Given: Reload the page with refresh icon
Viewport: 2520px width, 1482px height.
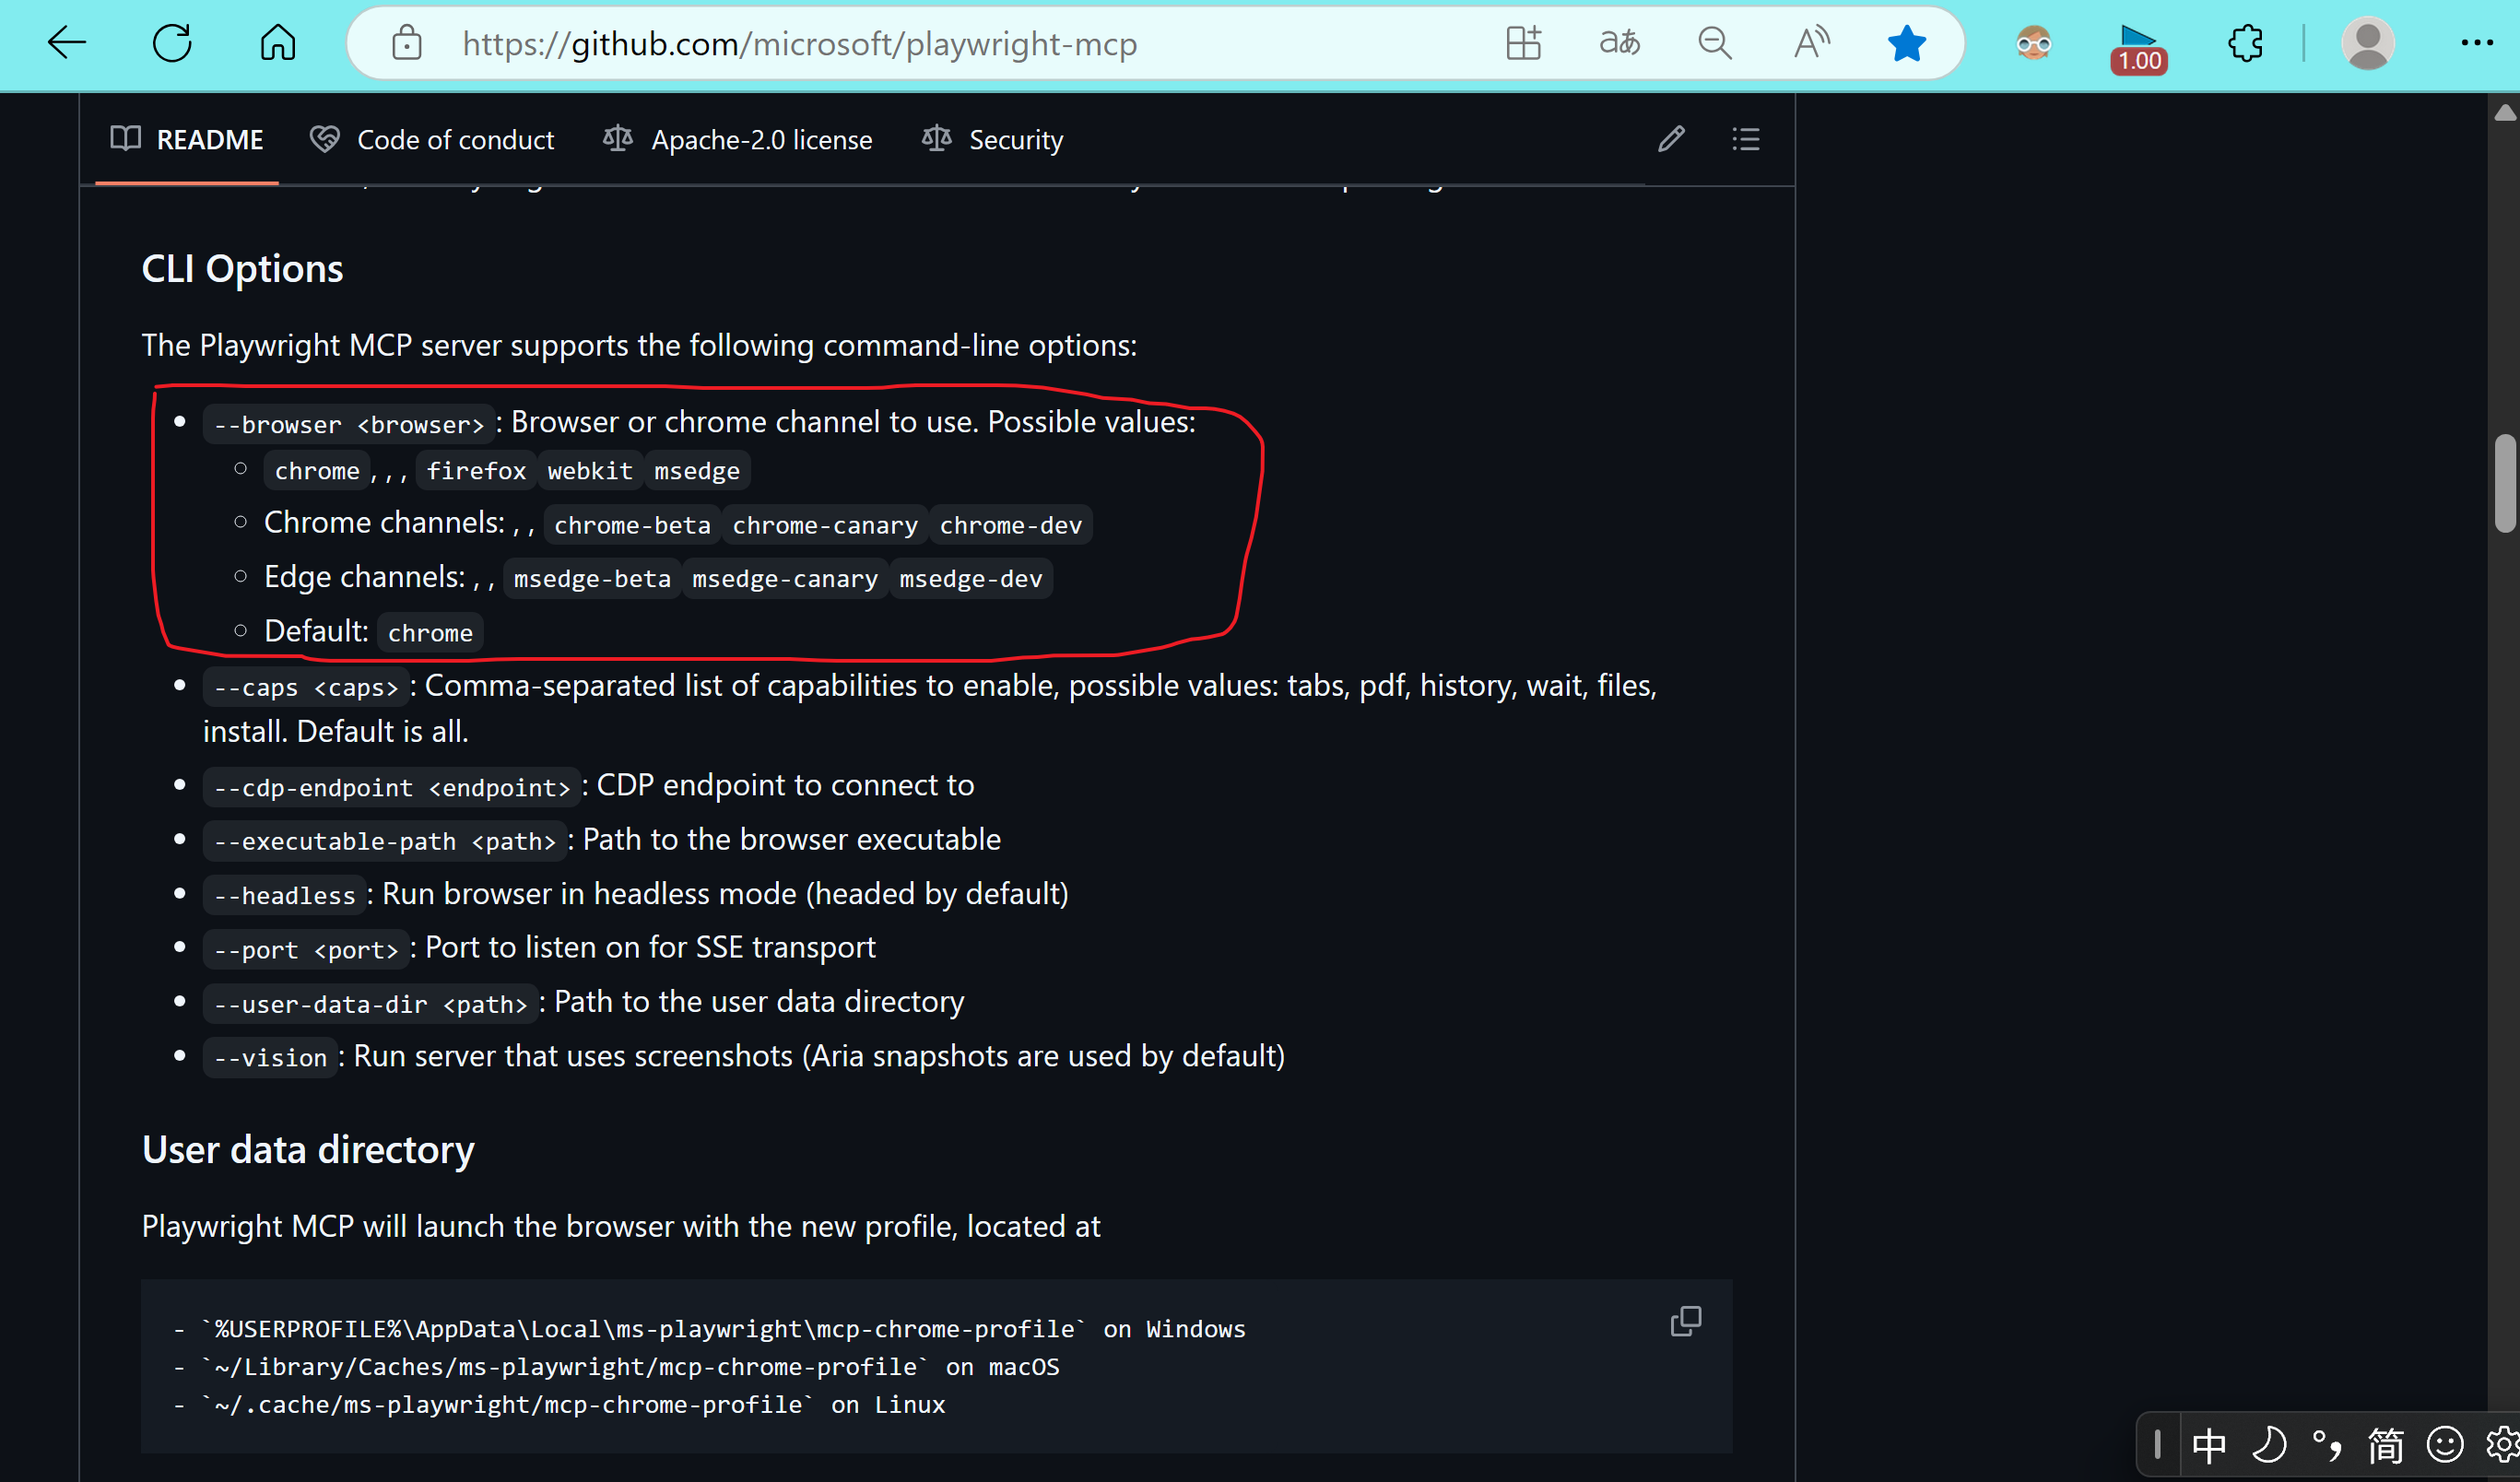Looking at the screenshot, I should [x=172, y=43].
